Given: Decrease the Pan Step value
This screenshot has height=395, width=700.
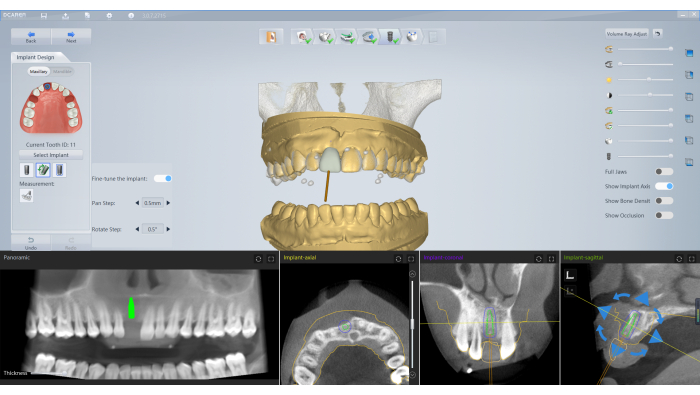Looking at the screenshot, I should (x=137, y=203).
